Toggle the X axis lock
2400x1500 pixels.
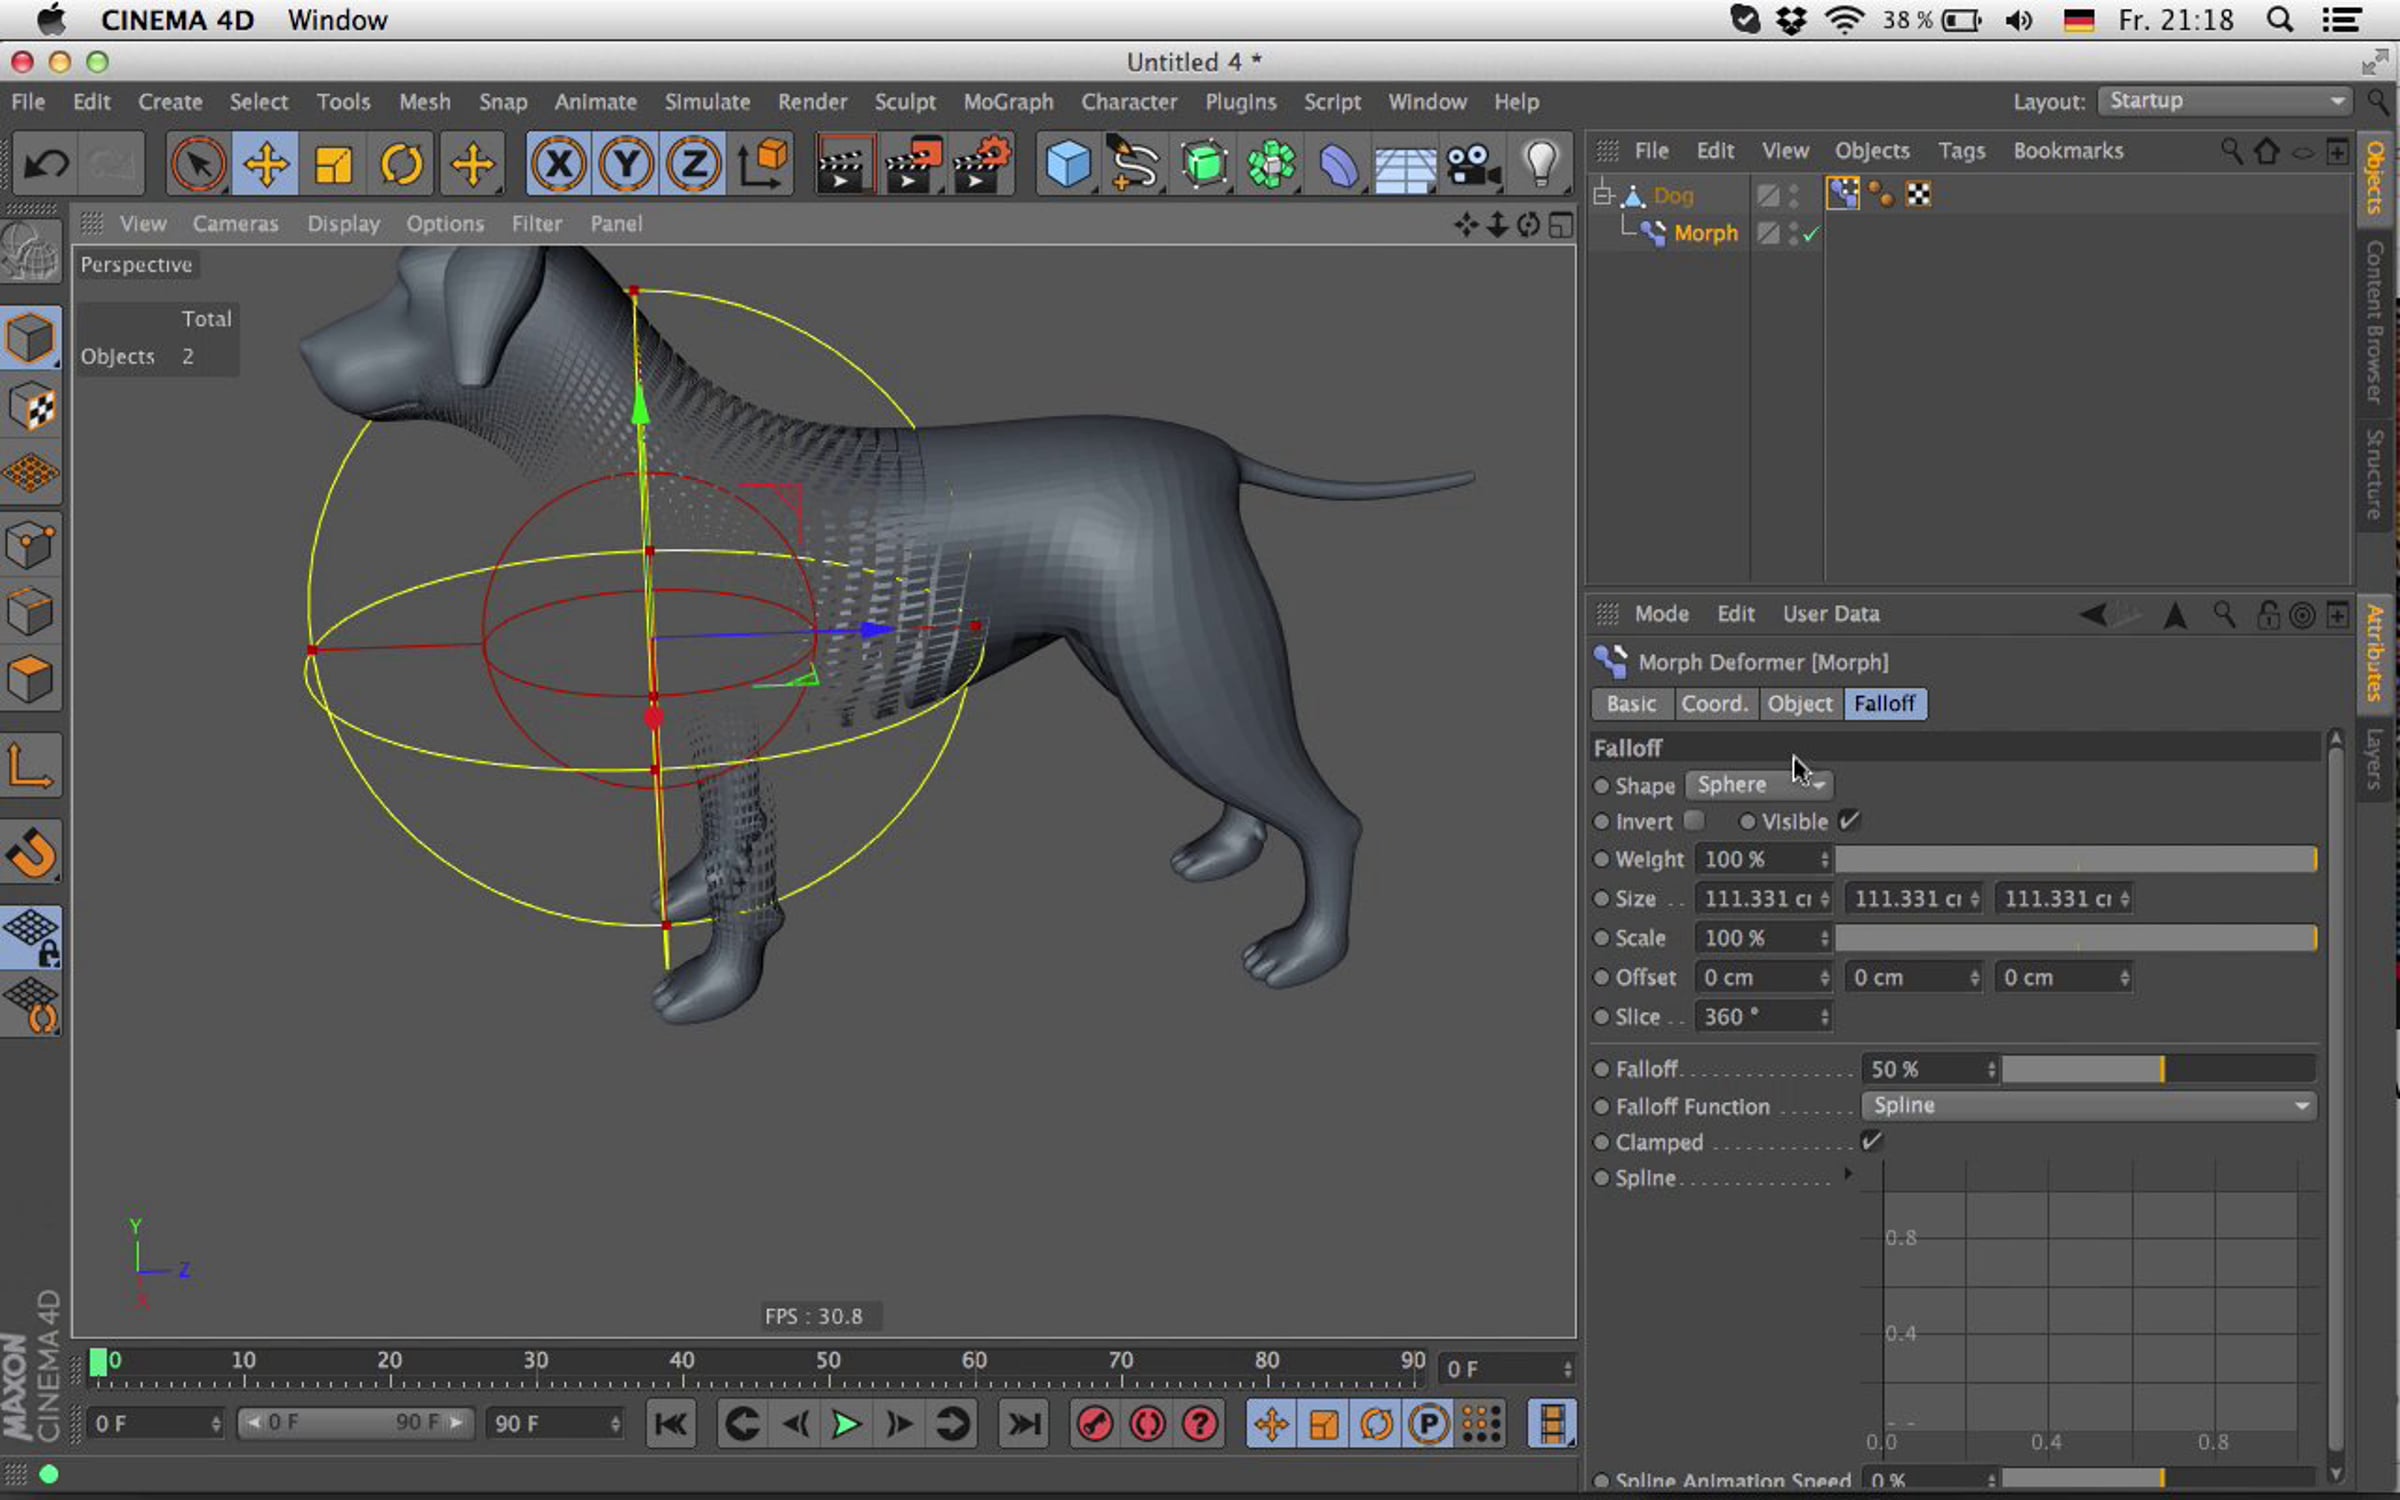(x=558, y=163)
